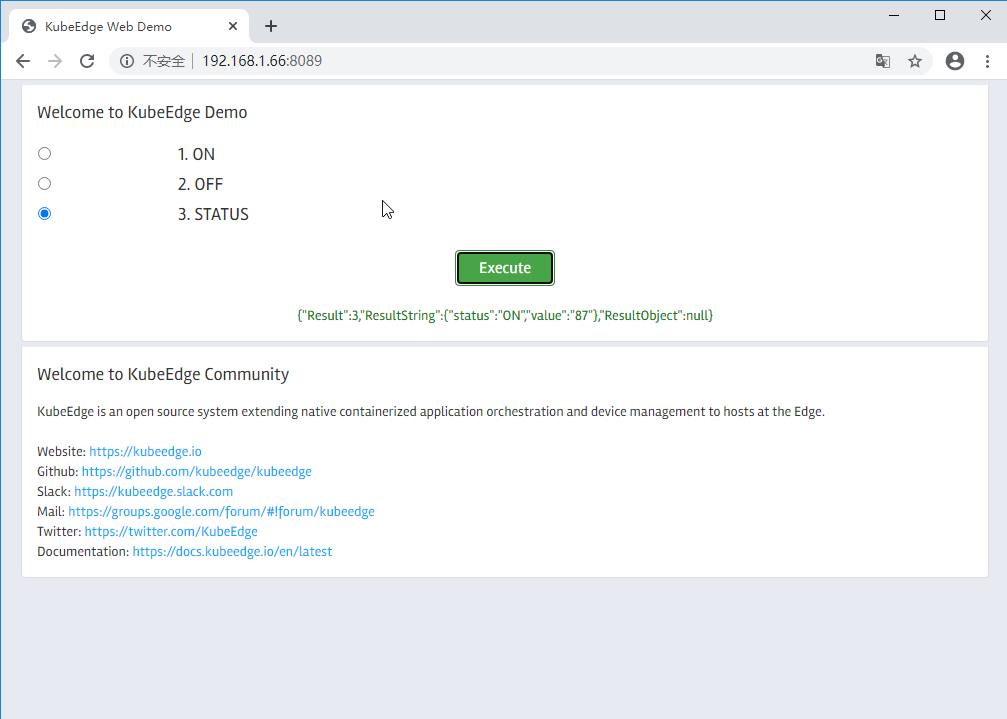Click the '2. OFF' option label

(x=200, y=184)
